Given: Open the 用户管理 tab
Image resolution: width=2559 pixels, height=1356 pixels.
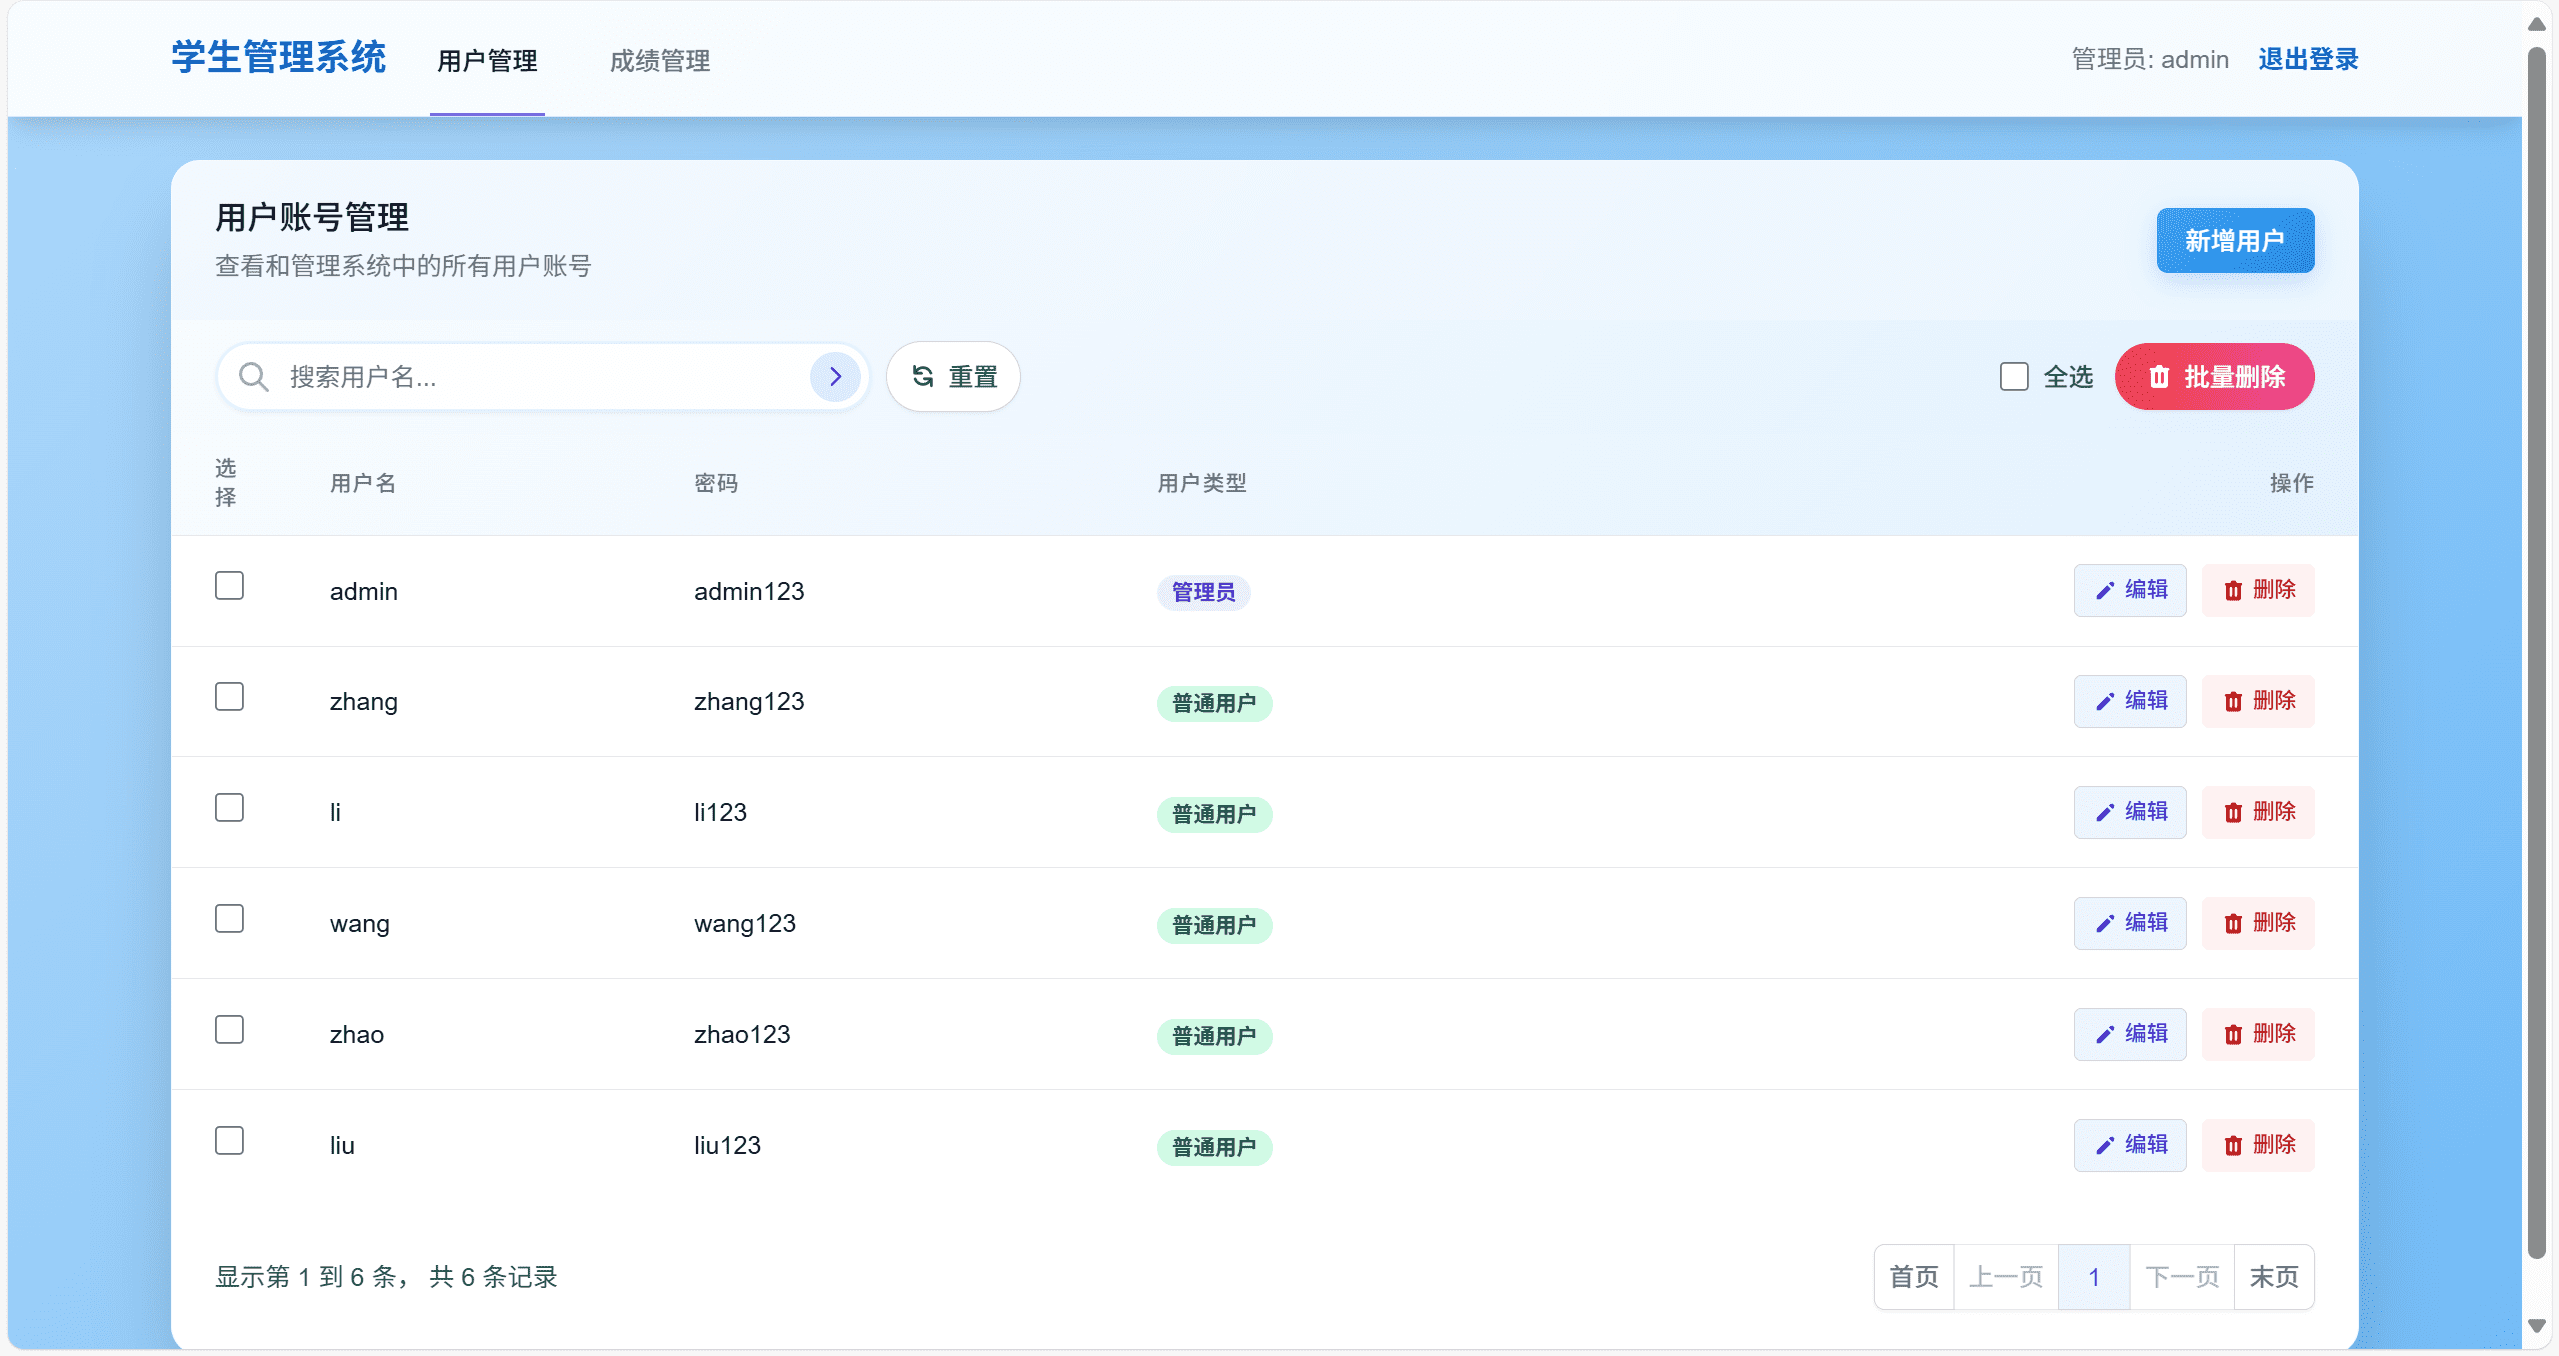Looking at the screenshot, I should [x=486, y=61].
